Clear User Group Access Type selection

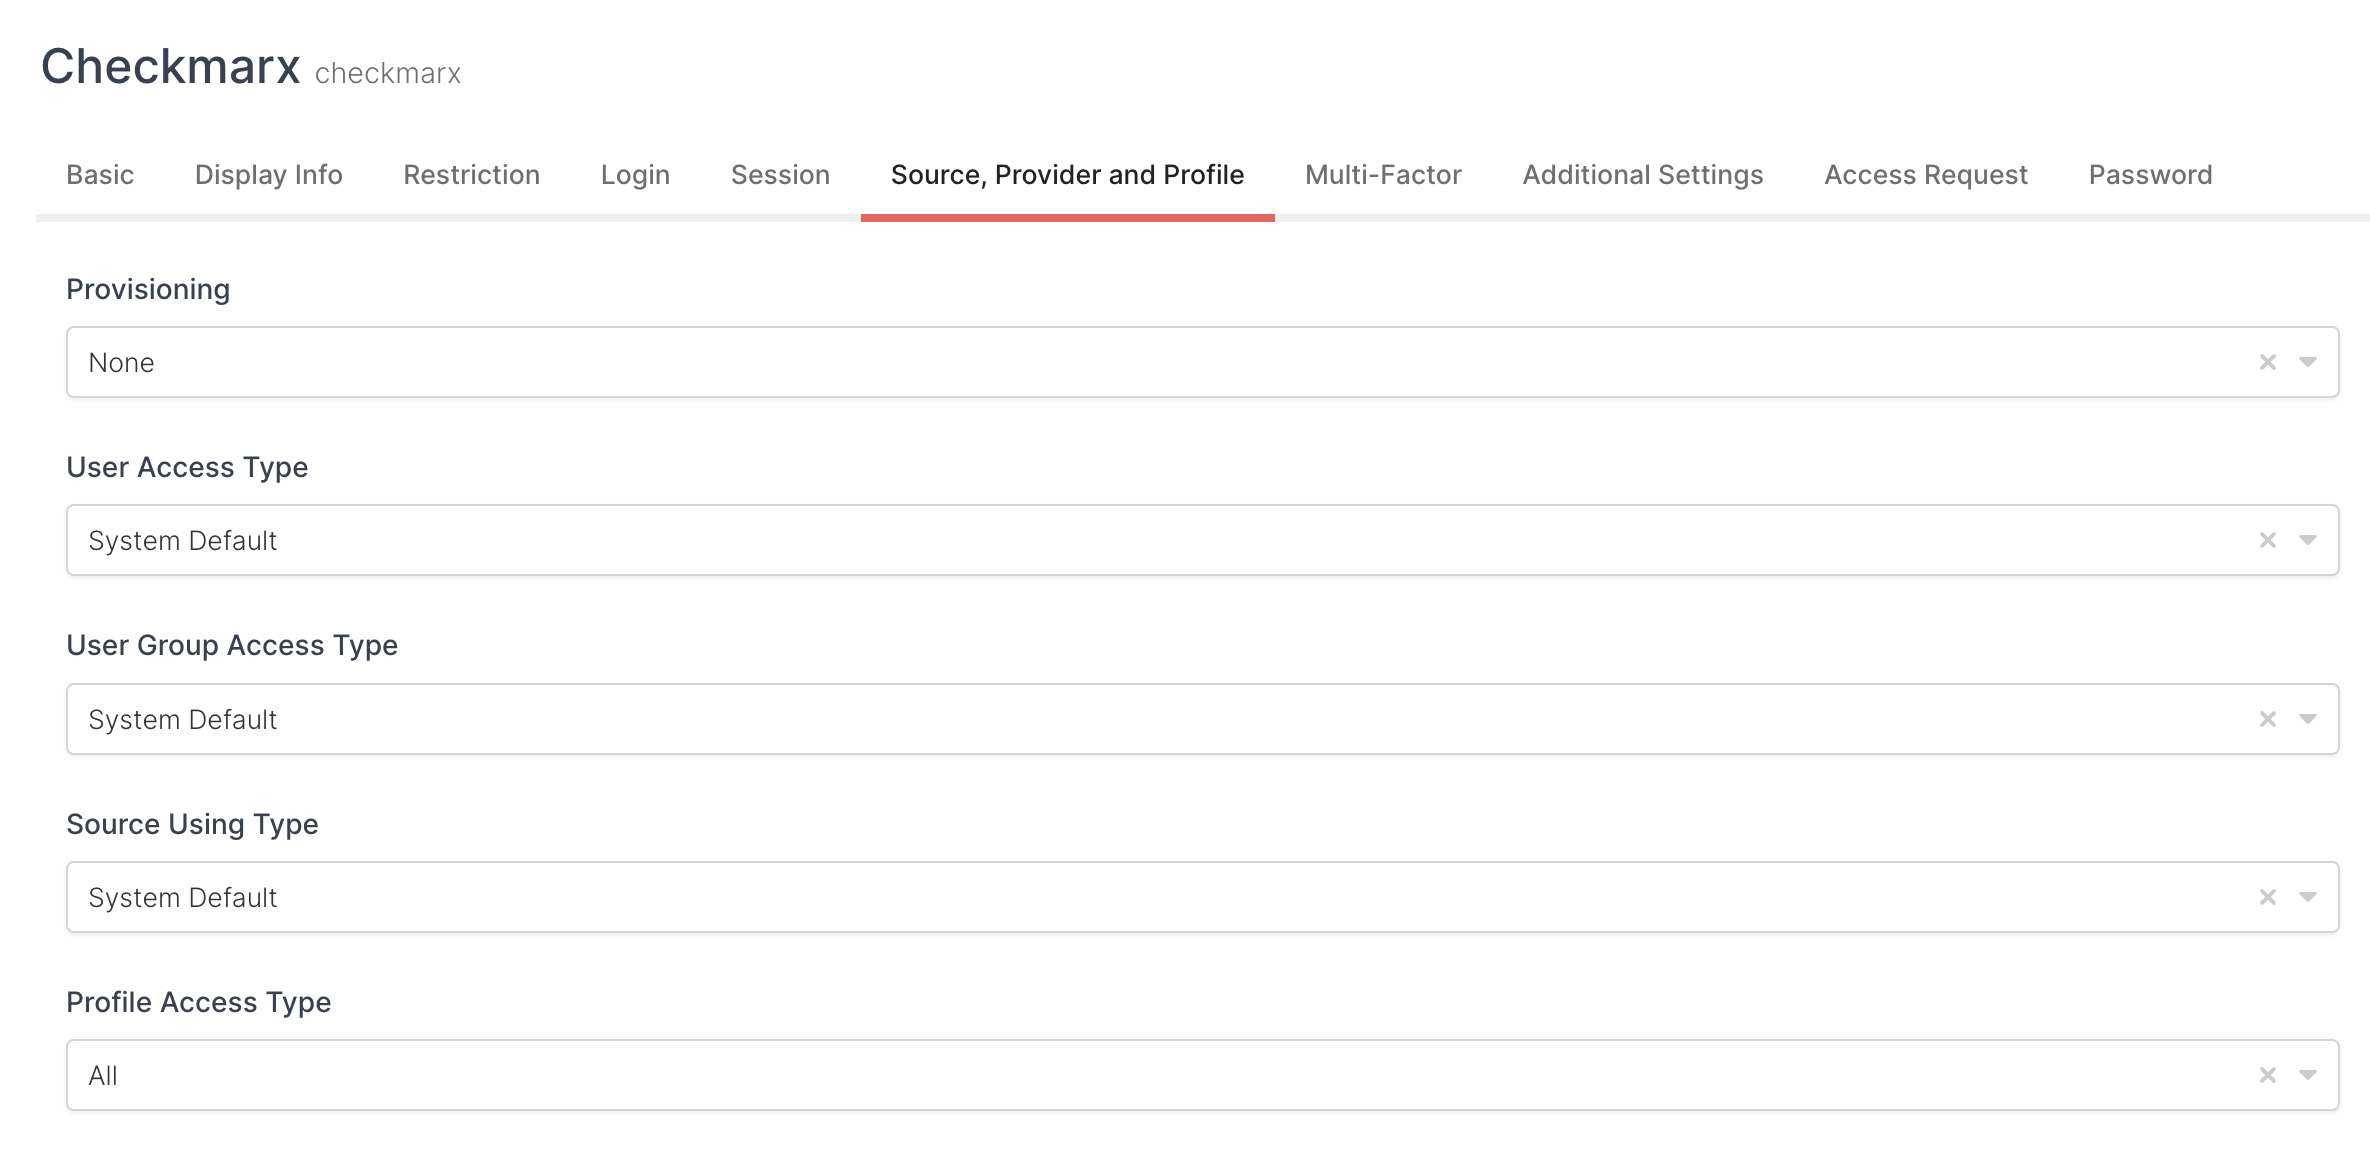2267,719
